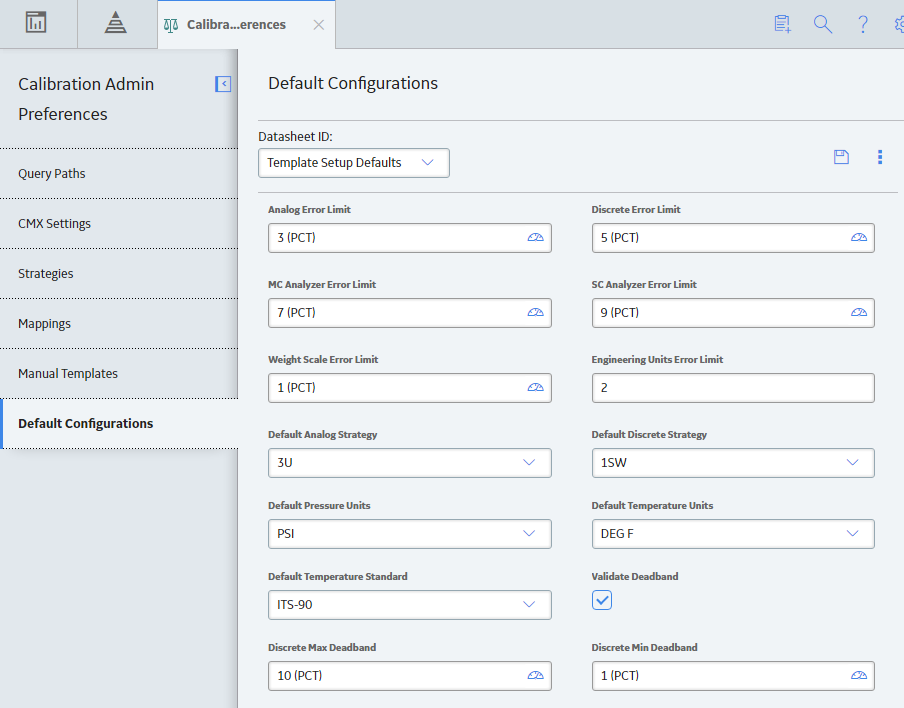Click unit gauge icon in Discrete Error Limit
The width and height of the screenshot is (904, 708).
pyautogui.click(x=859, y=238)
